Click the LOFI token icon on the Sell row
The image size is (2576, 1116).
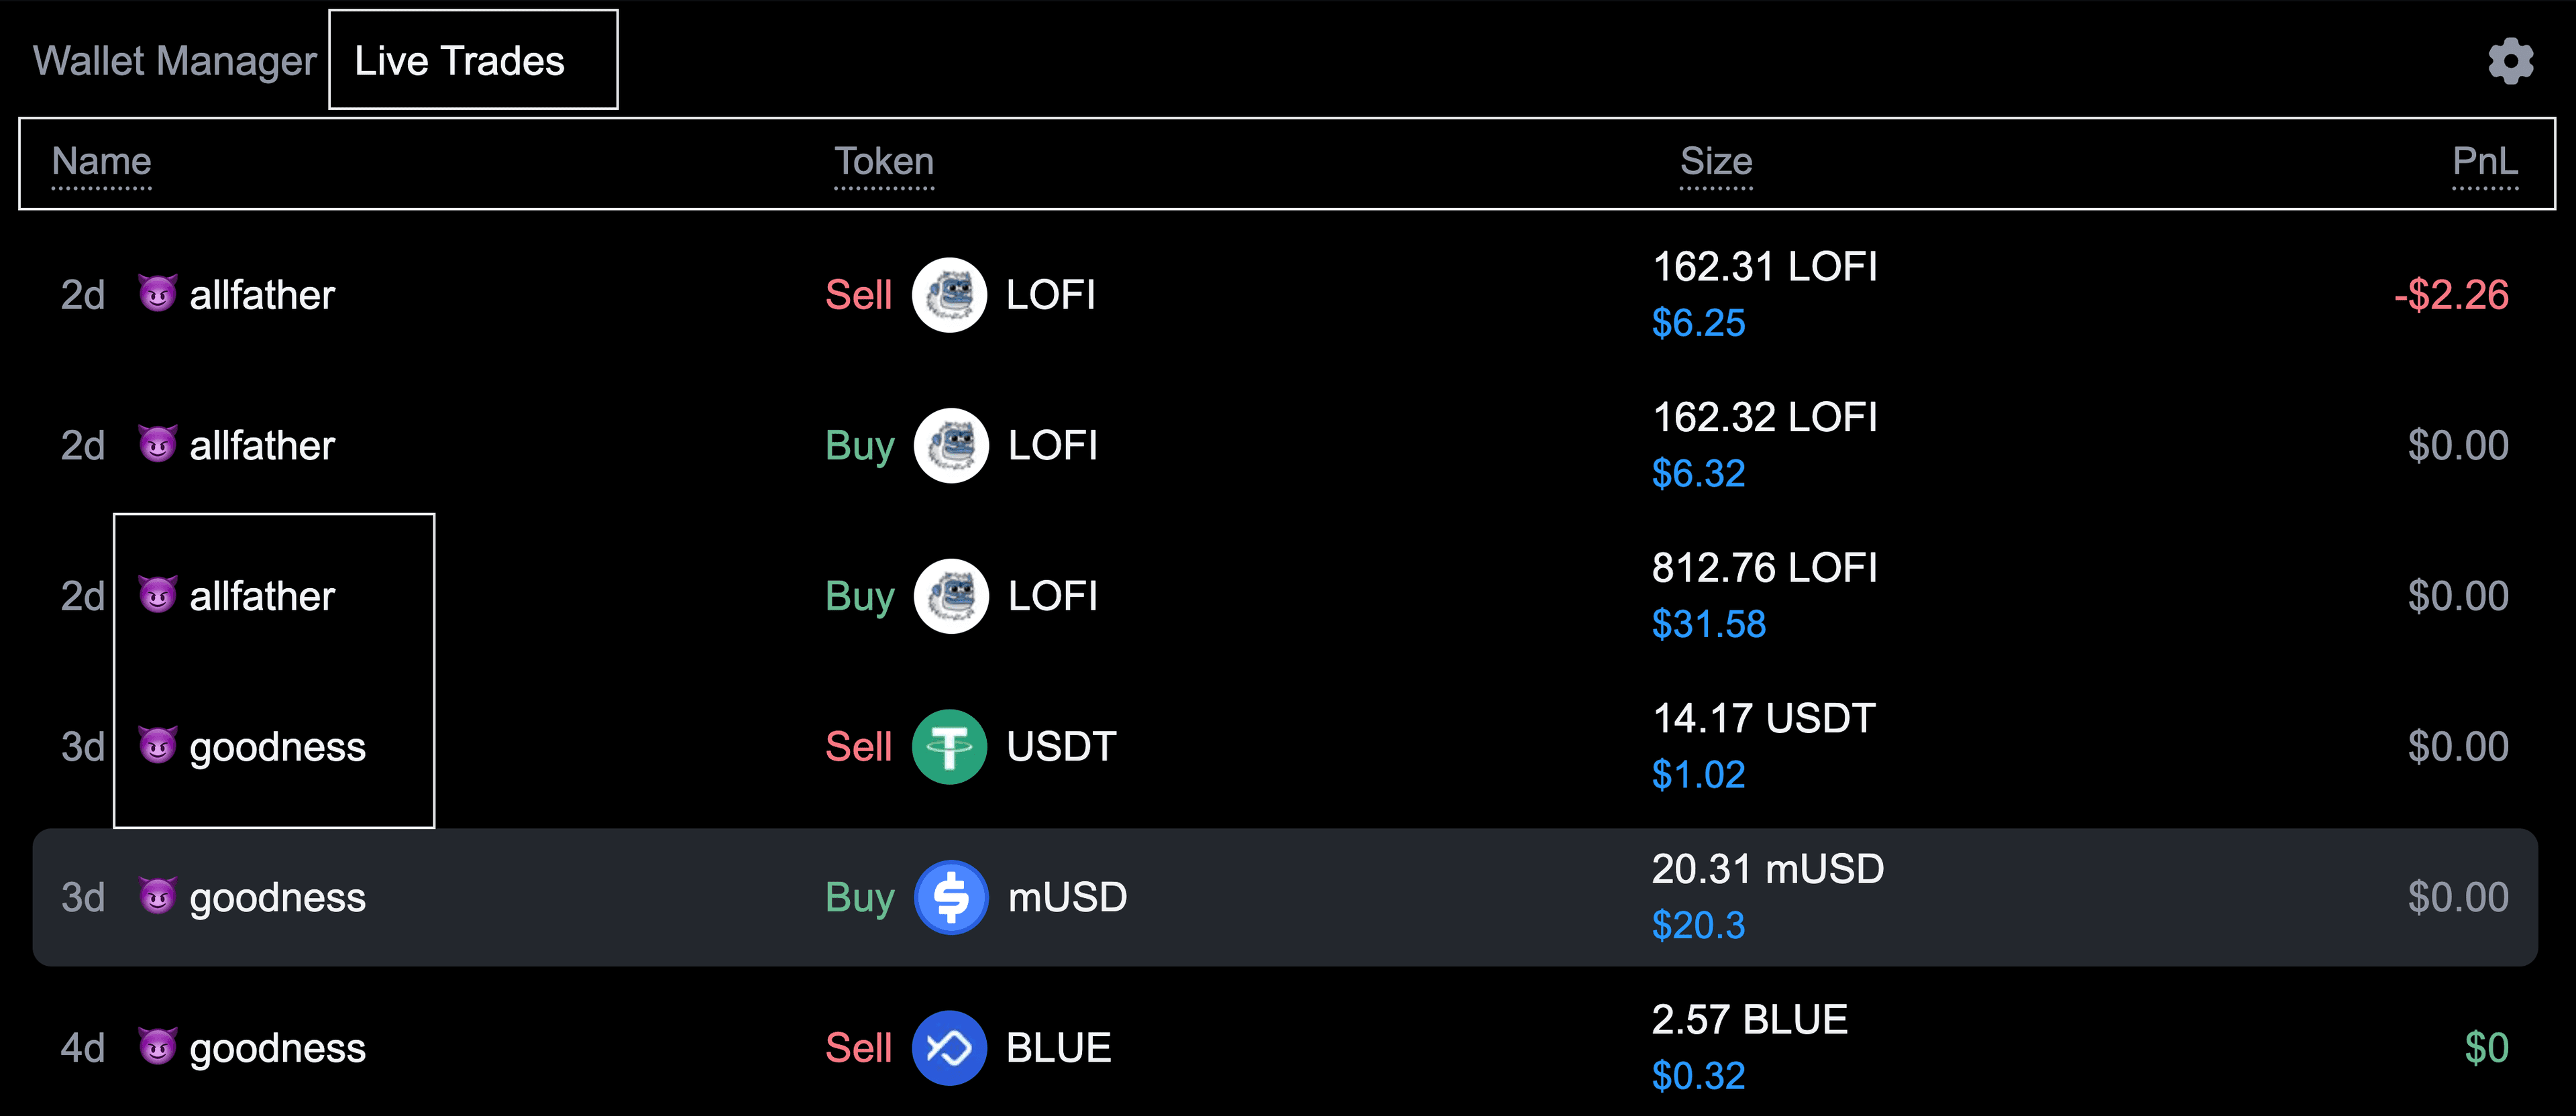tap(951, 295)
